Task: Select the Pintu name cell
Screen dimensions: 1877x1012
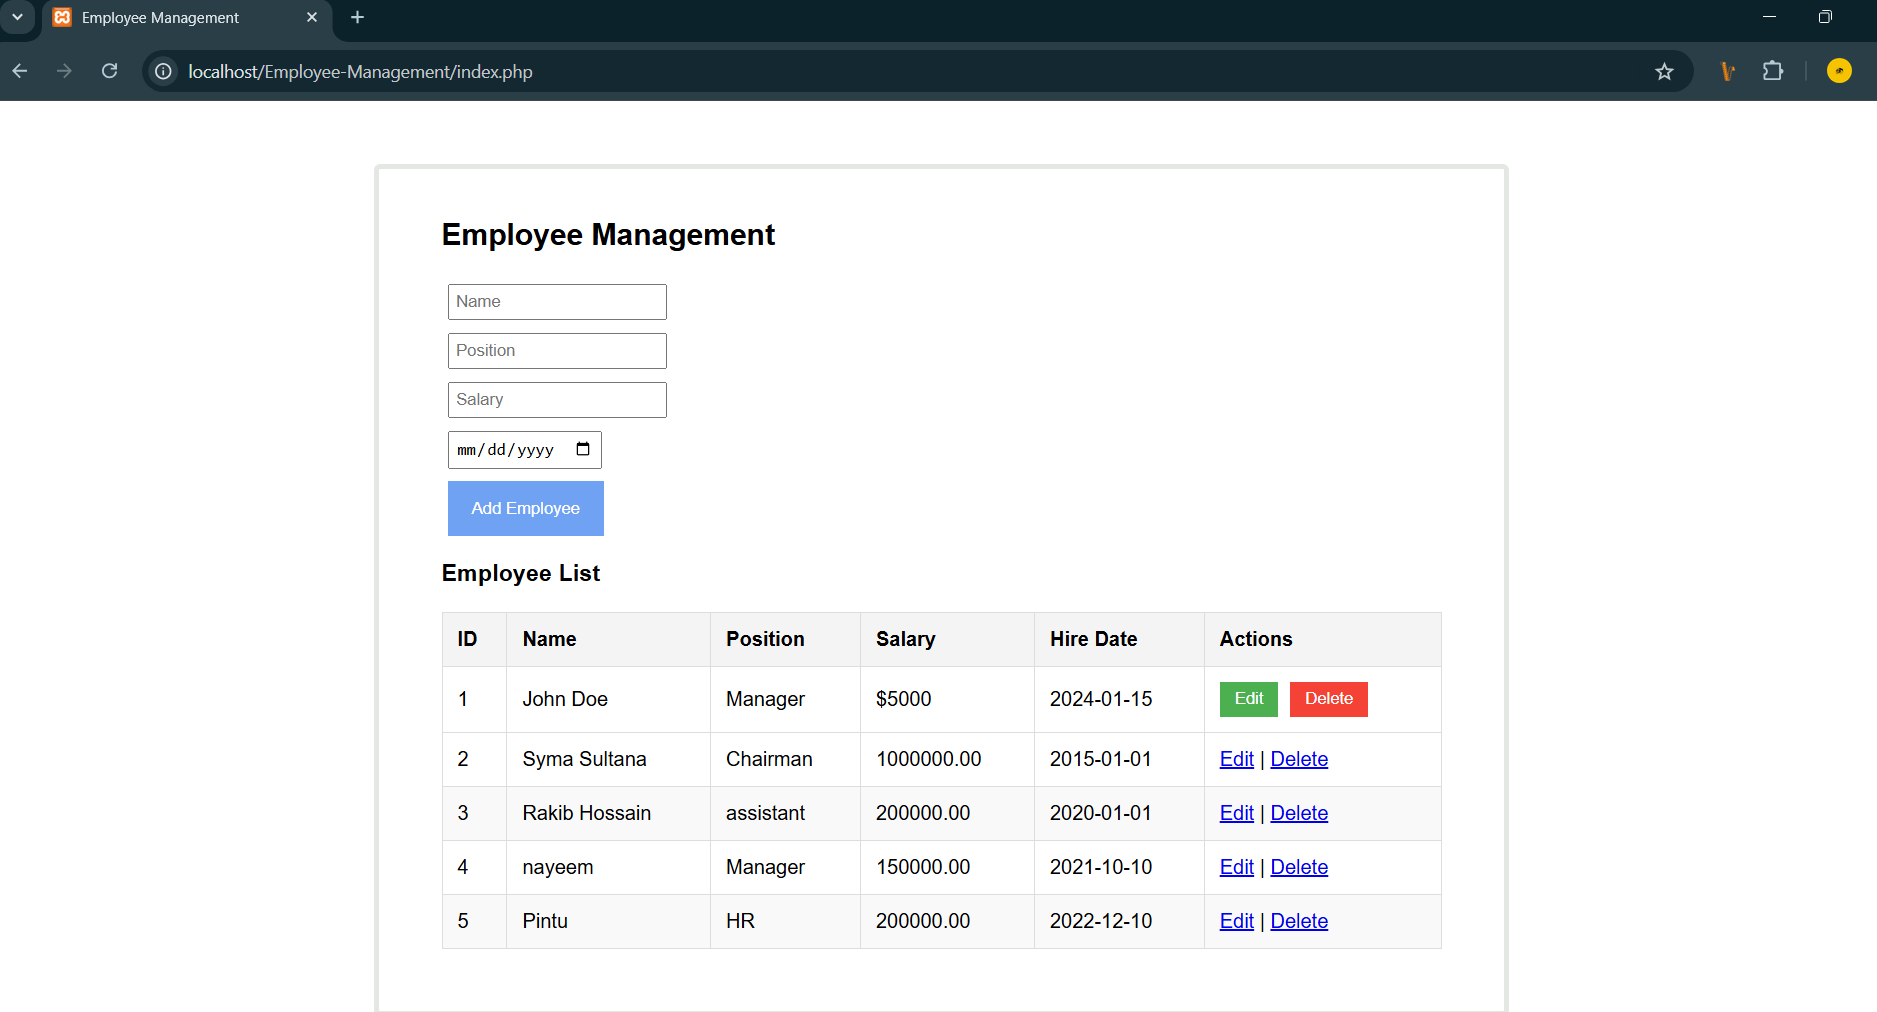Action: pos(608,921)
